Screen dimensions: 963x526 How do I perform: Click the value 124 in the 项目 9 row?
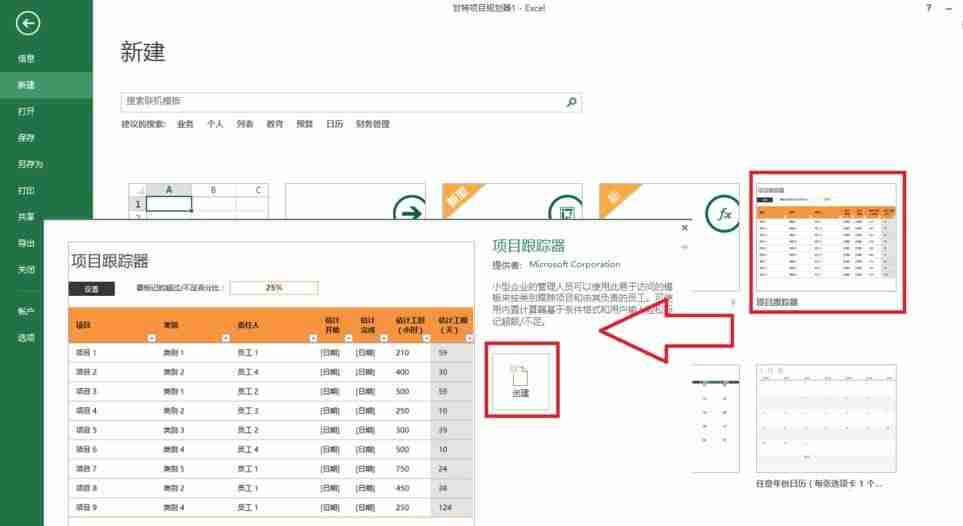point(445,508)
